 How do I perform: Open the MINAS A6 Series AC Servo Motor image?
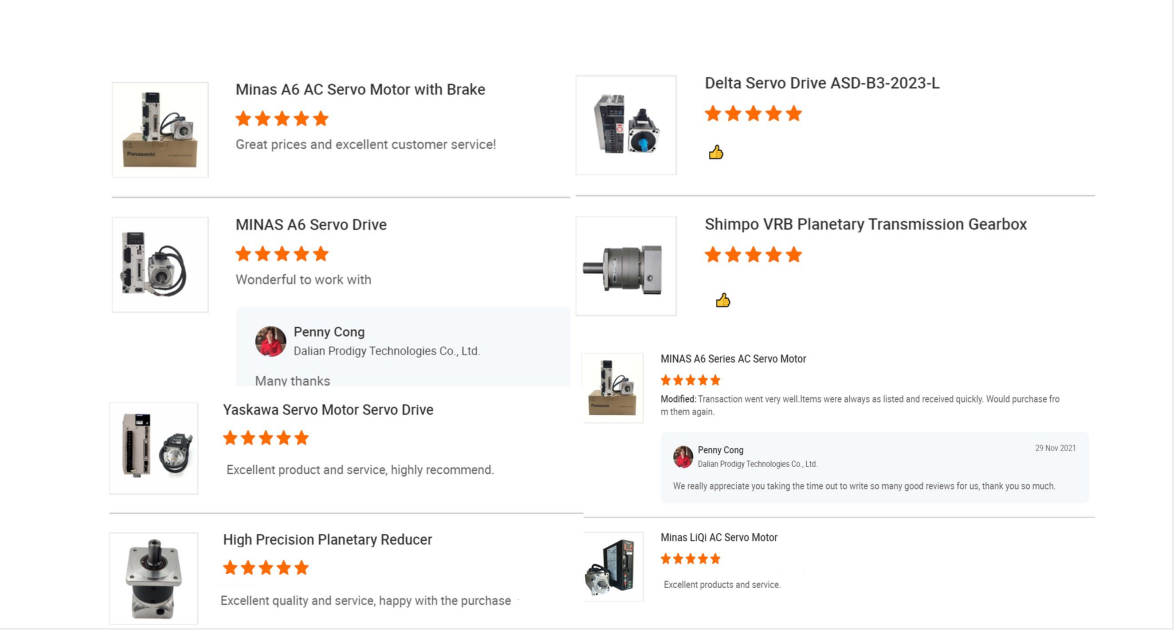pyautogui.click(x=613, y=387)
